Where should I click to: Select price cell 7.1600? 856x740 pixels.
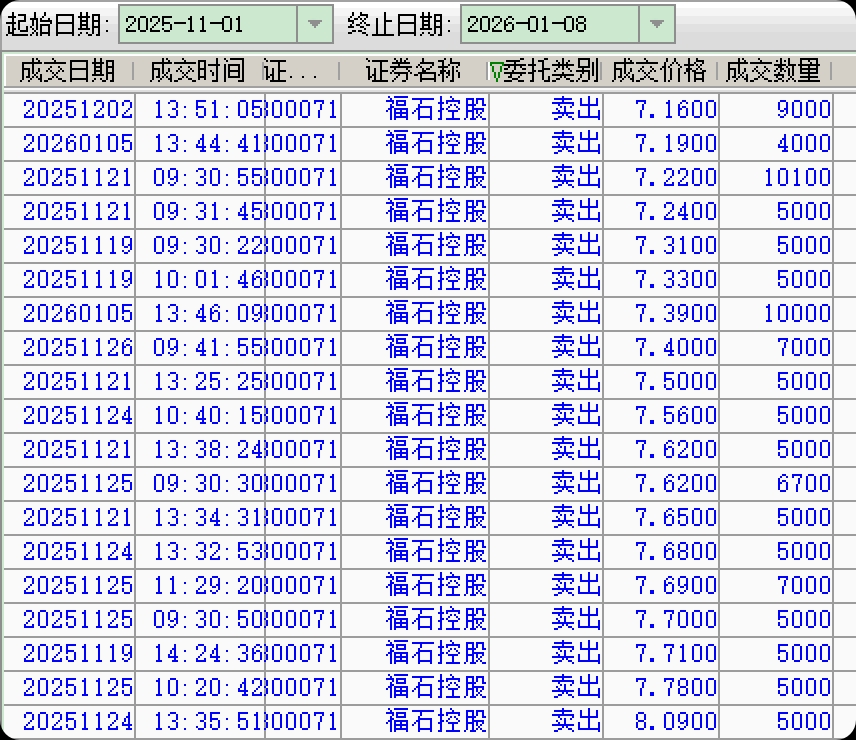[x=661, y=110]
